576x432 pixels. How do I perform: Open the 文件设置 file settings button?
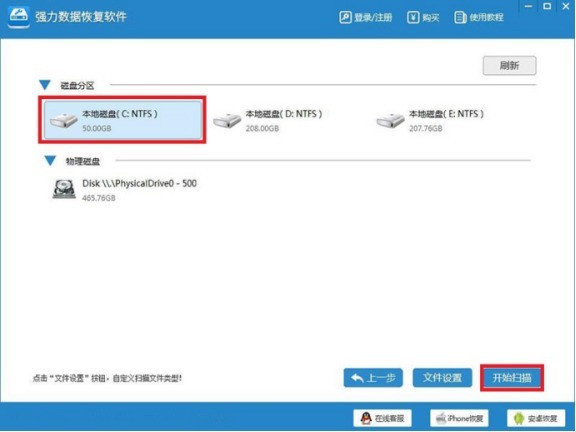coord(442,378)
